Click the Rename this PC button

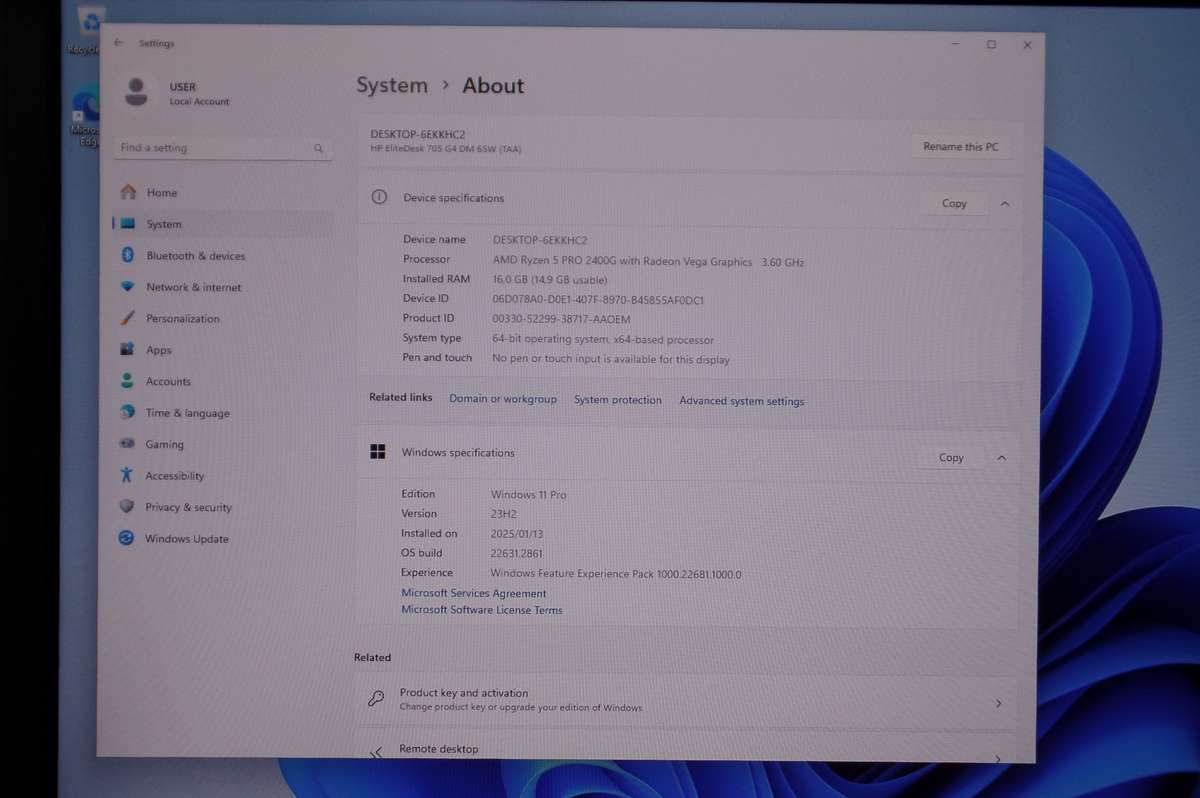coord(960,147)
